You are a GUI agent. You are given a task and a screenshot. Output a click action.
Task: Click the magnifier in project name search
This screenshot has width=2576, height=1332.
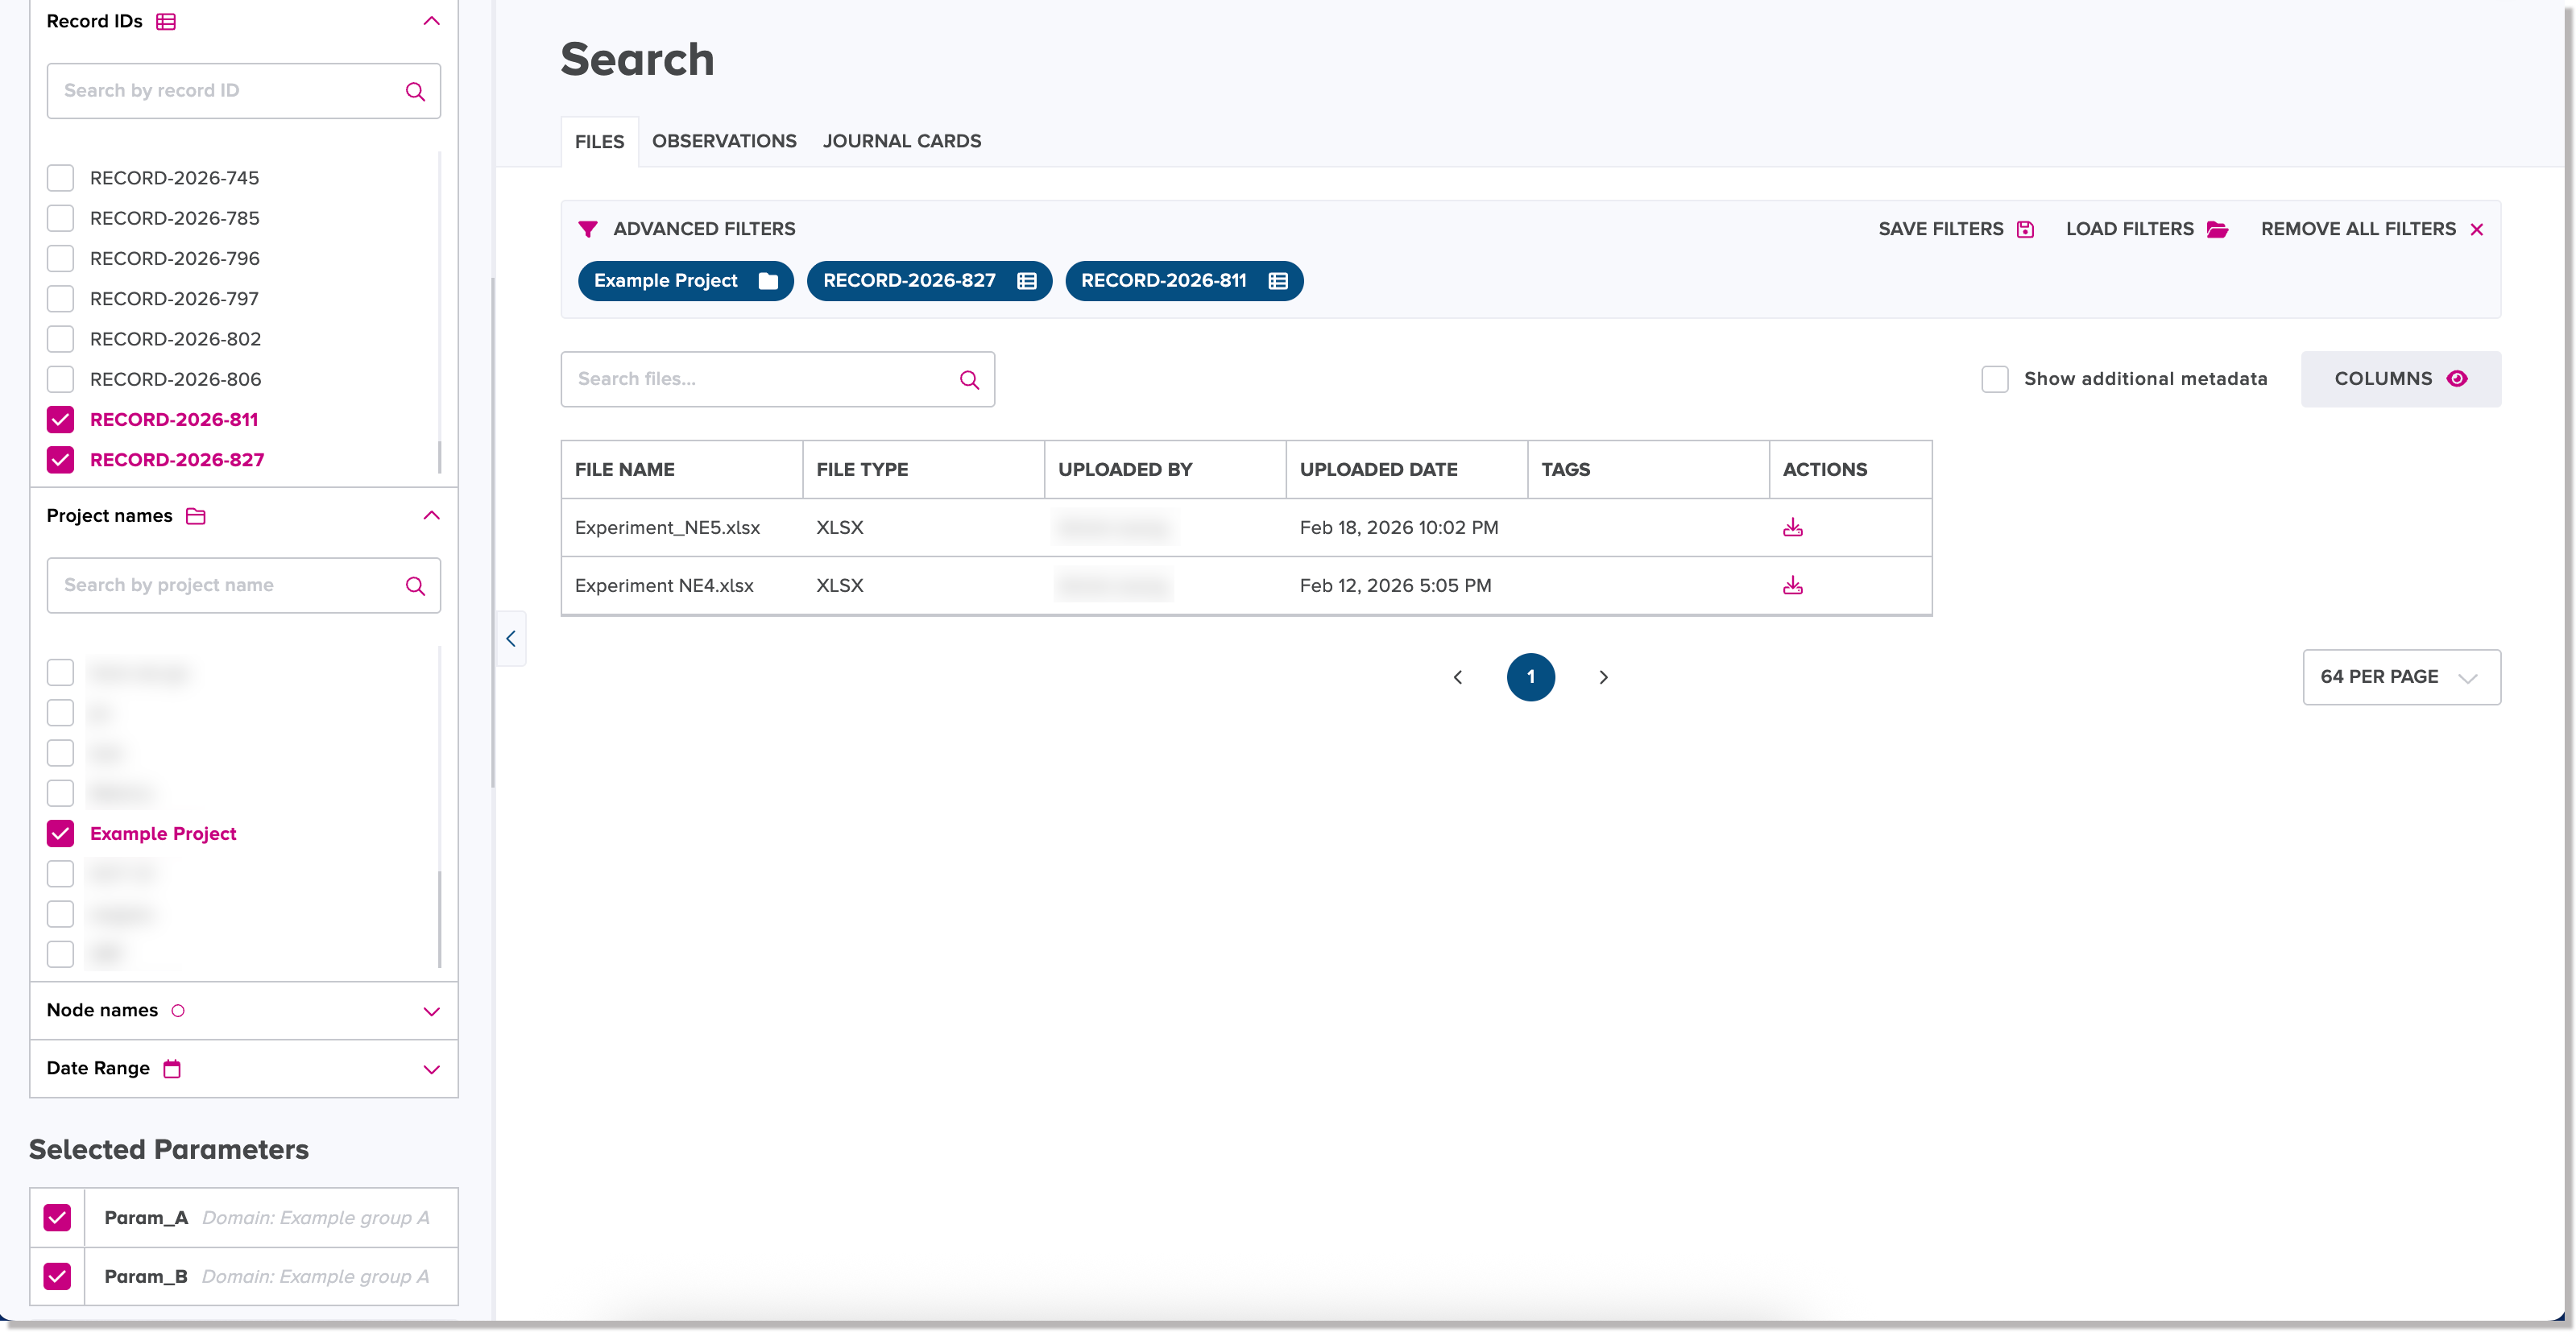[x=415, y=586]
